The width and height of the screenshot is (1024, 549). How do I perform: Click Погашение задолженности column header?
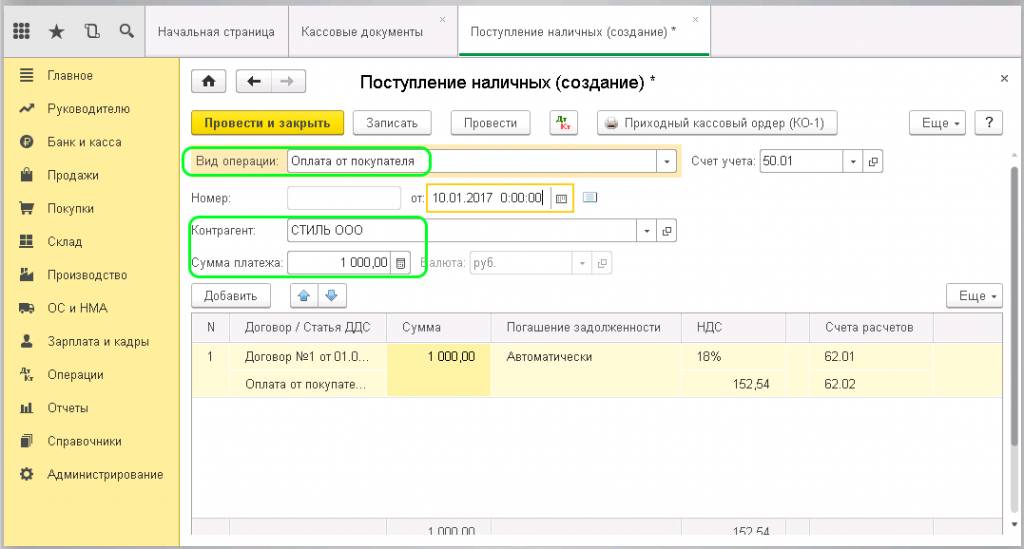pos(586,328)
